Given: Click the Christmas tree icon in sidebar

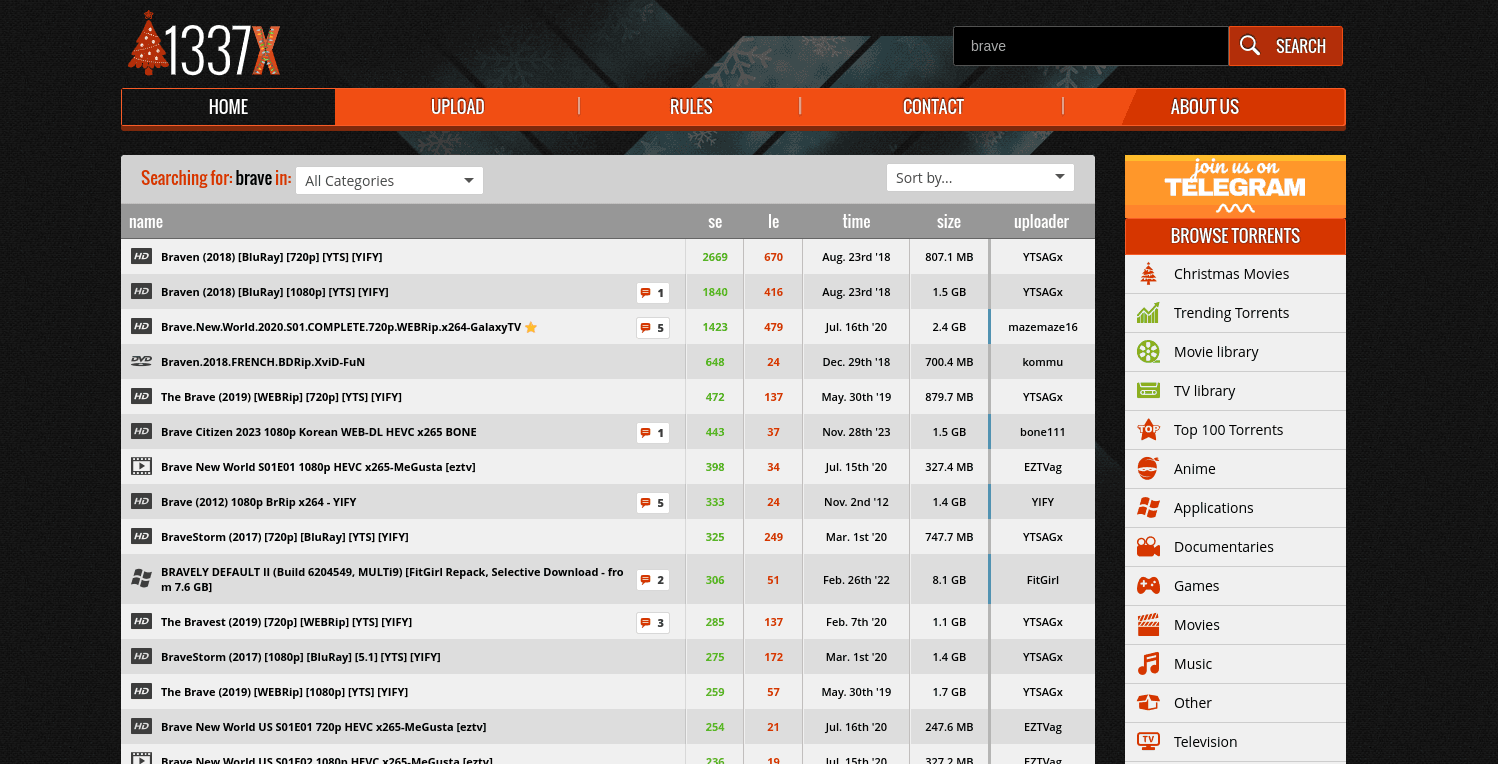Looking at the screenshot, I should 1148,274.
